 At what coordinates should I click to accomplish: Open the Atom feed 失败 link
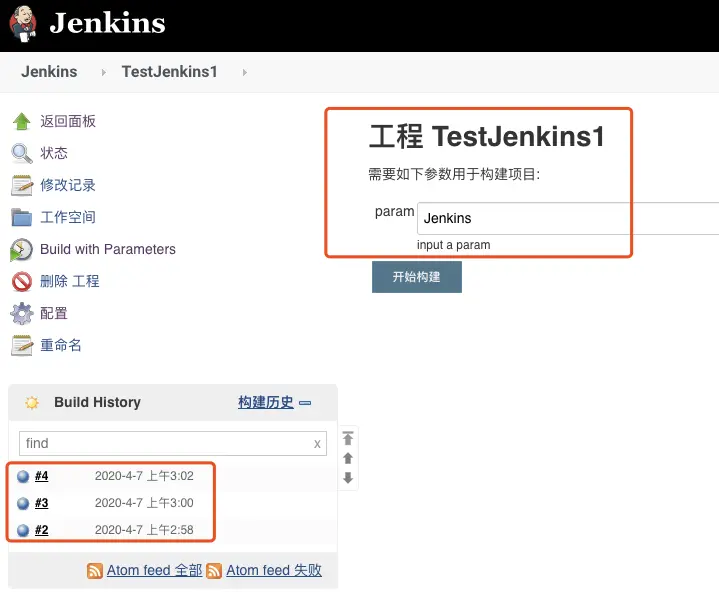click(x=274, y=570)
